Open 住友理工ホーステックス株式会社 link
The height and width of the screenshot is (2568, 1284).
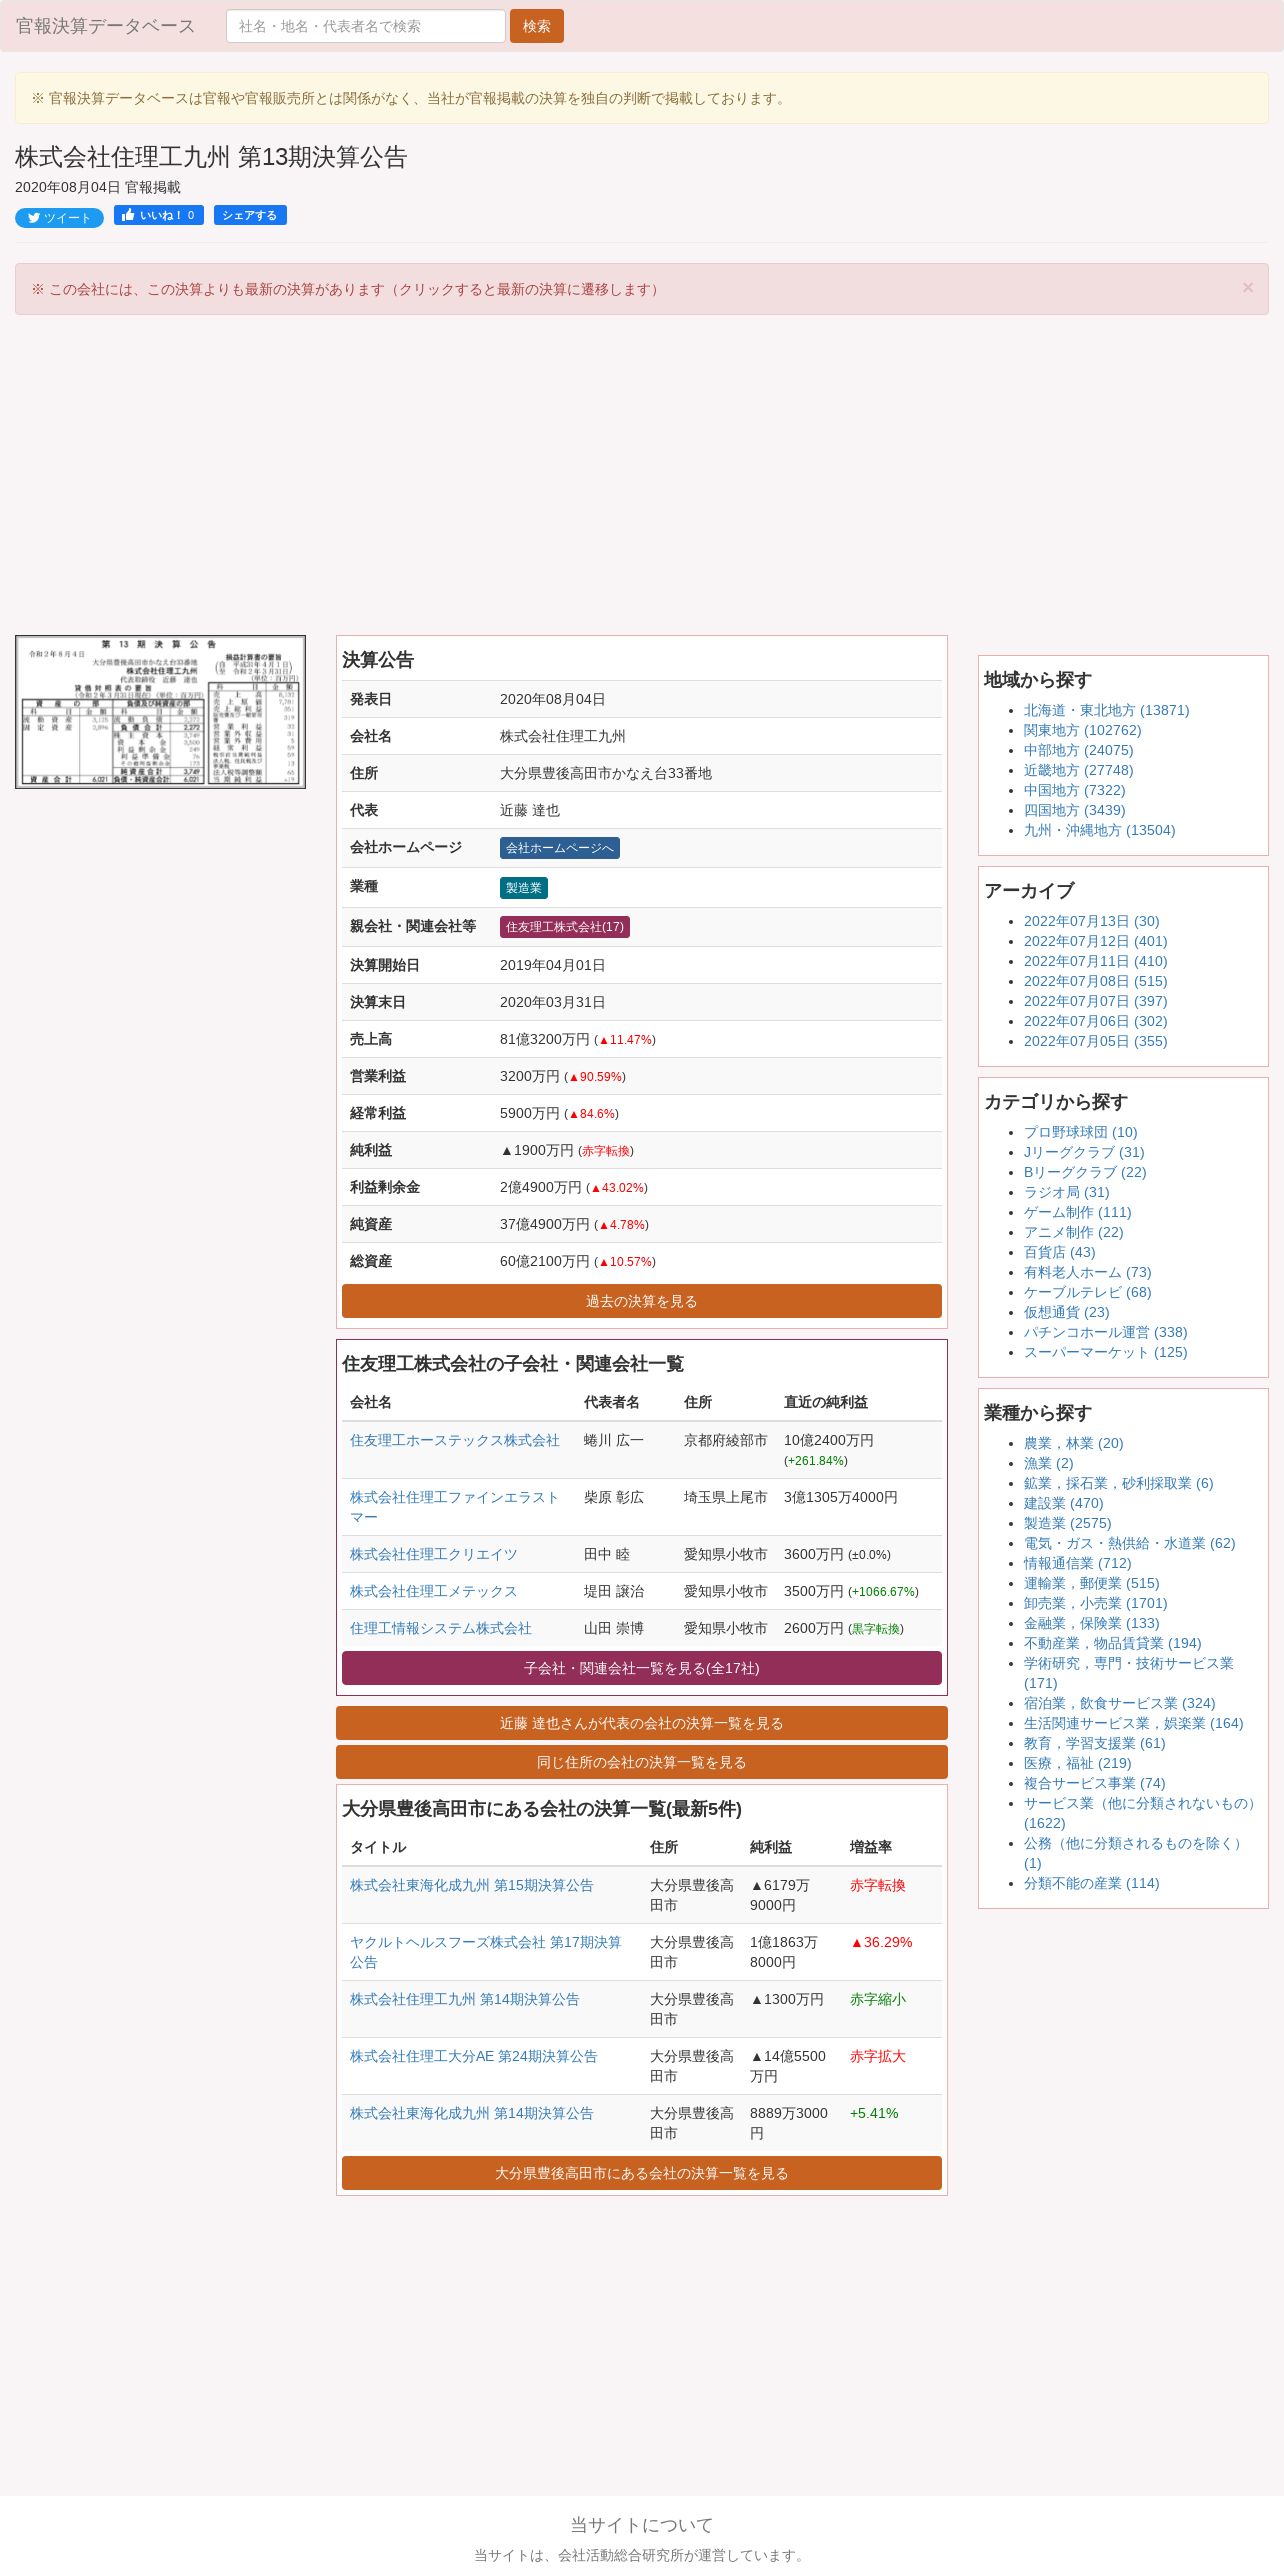(x=454, y=1440)
